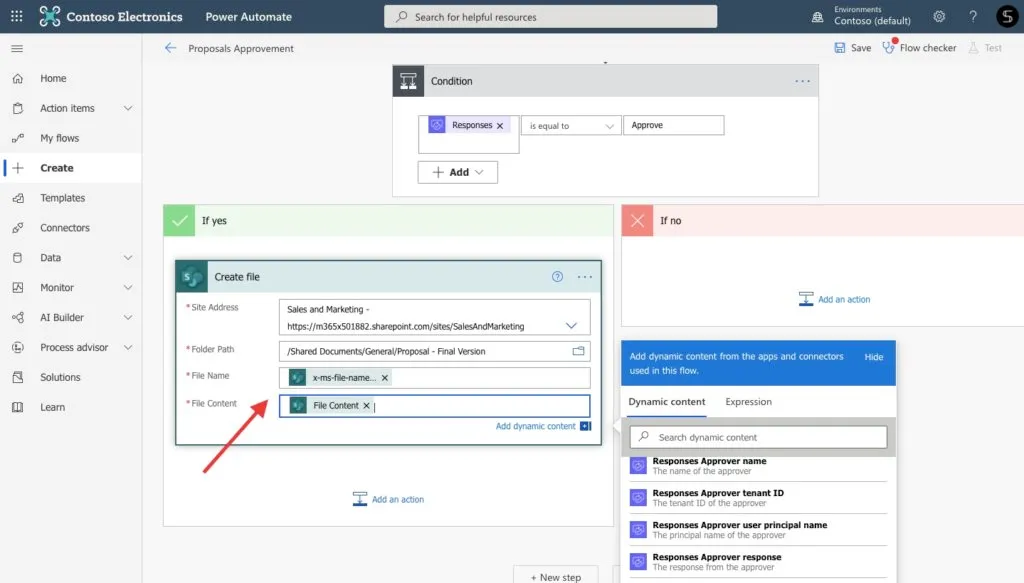
Task: Click the Approve value field
Action: pyautogui.click(x=673, y=125)
